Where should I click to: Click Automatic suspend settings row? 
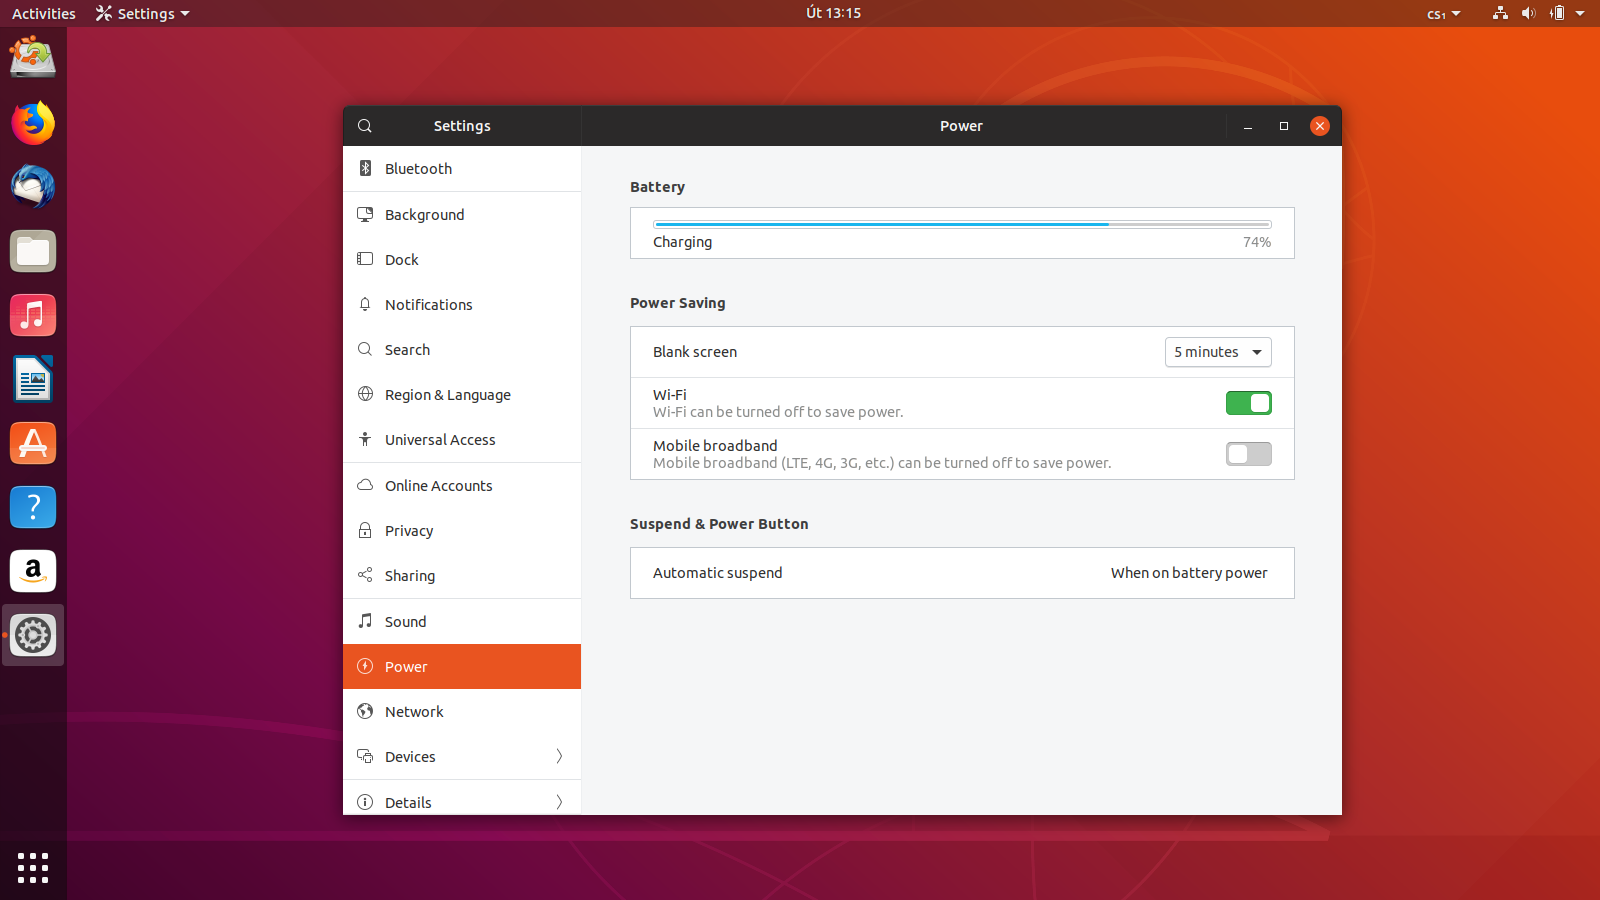(x=961, y=572)
